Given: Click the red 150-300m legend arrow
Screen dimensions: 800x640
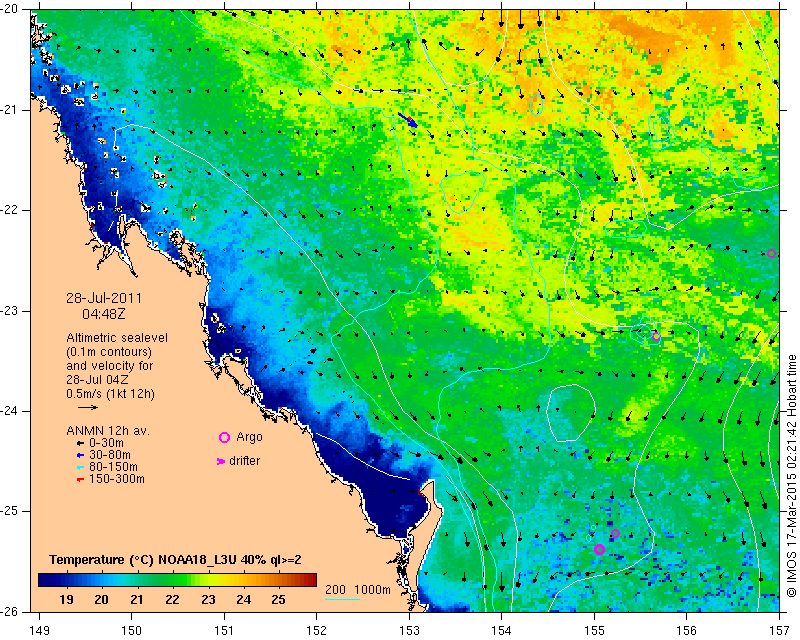Looking at the screenshot, I should coord(80,480).
